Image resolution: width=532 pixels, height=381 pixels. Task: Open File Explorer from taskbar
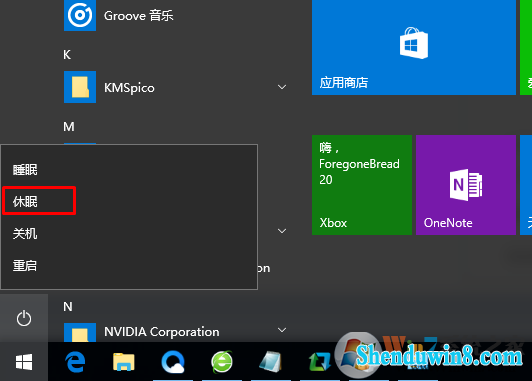pyautogui.click(x=124, y=362)
